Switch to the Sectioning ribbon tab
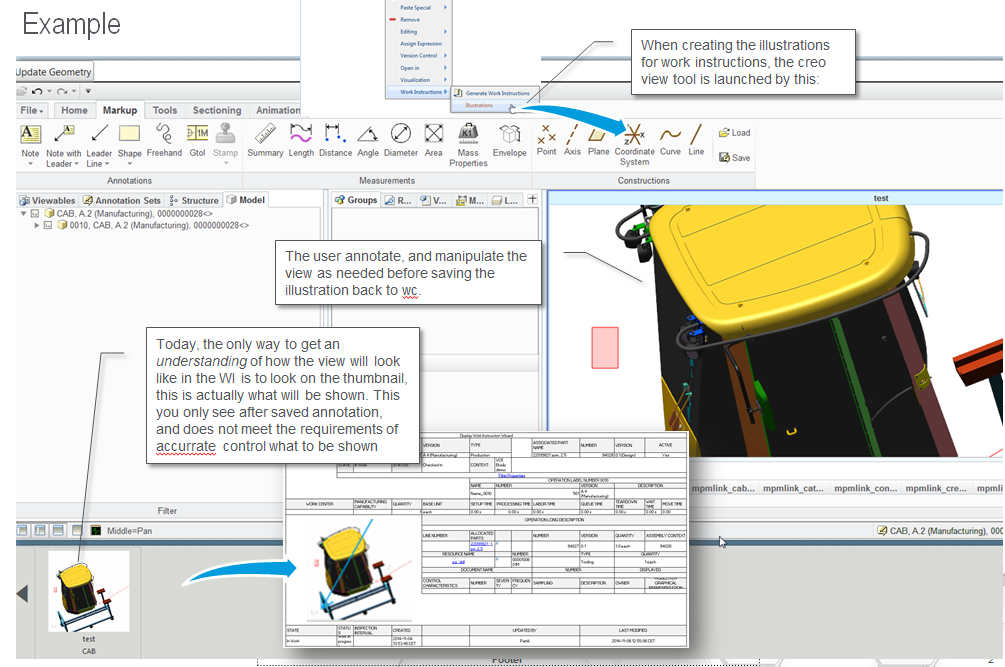The height and width of the screenshot is (667, 1005). (x=217, y=111)
